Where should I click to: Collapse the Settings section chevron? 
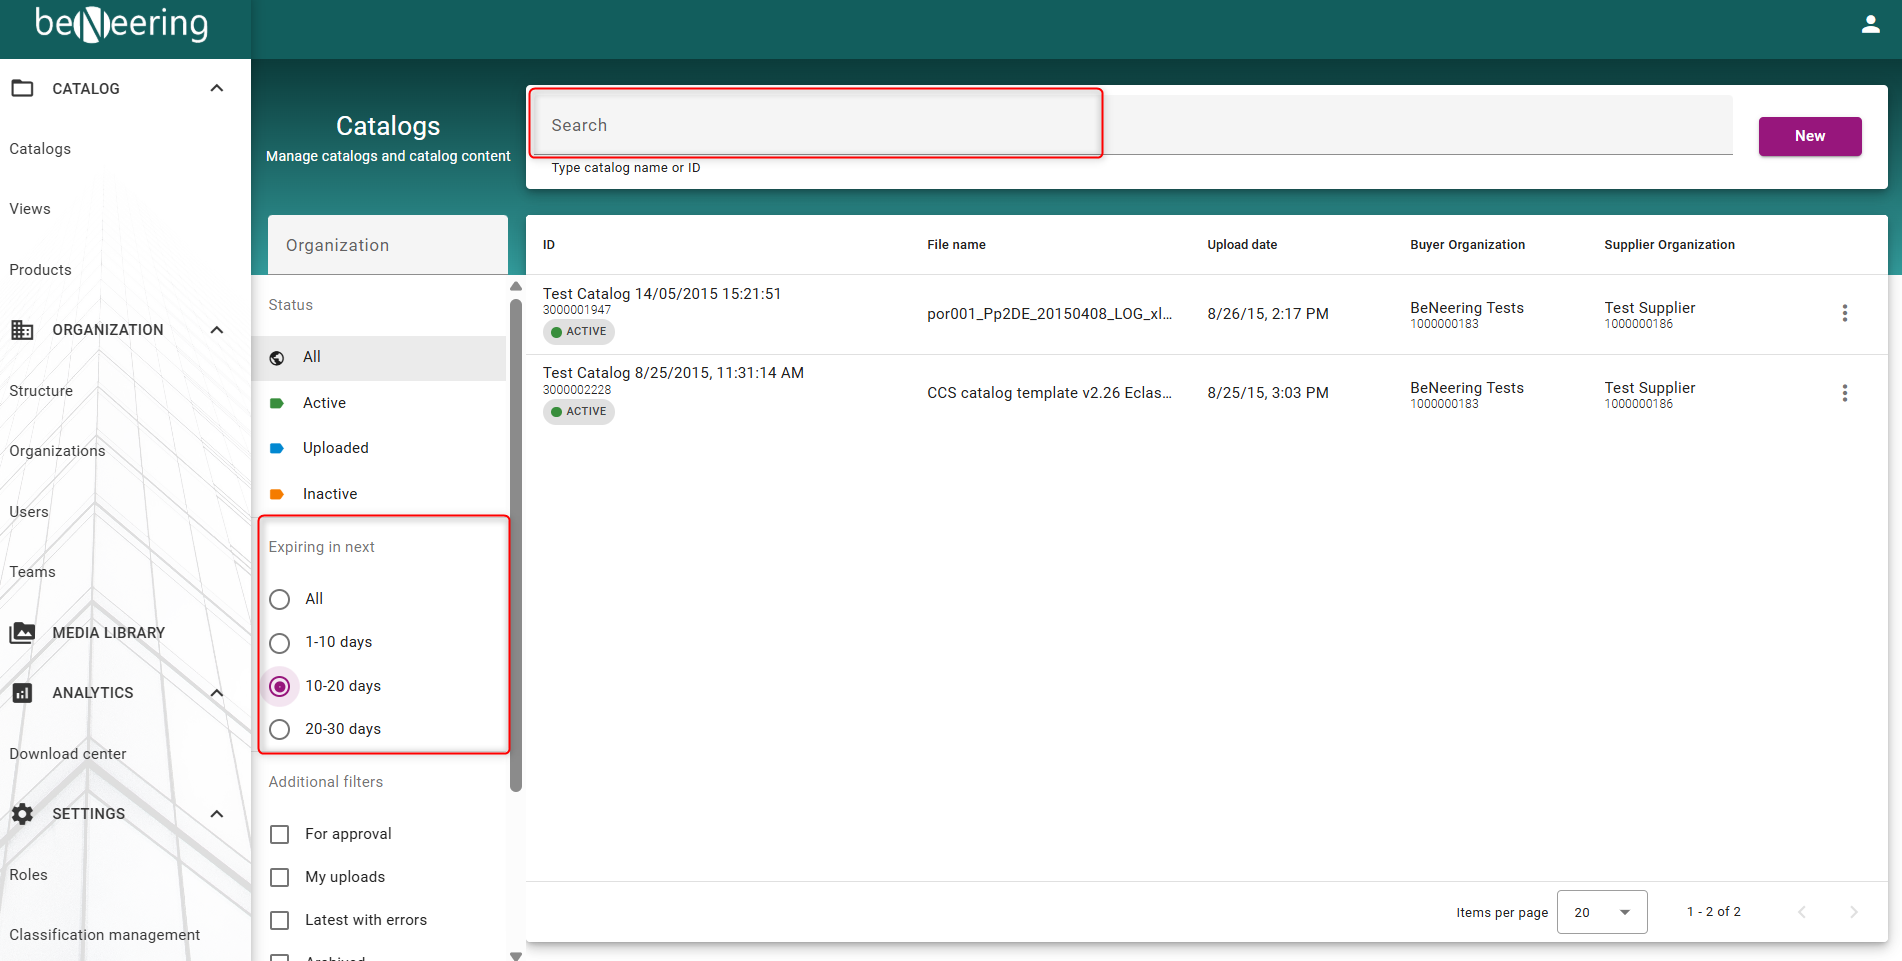[x=217, y=814]
